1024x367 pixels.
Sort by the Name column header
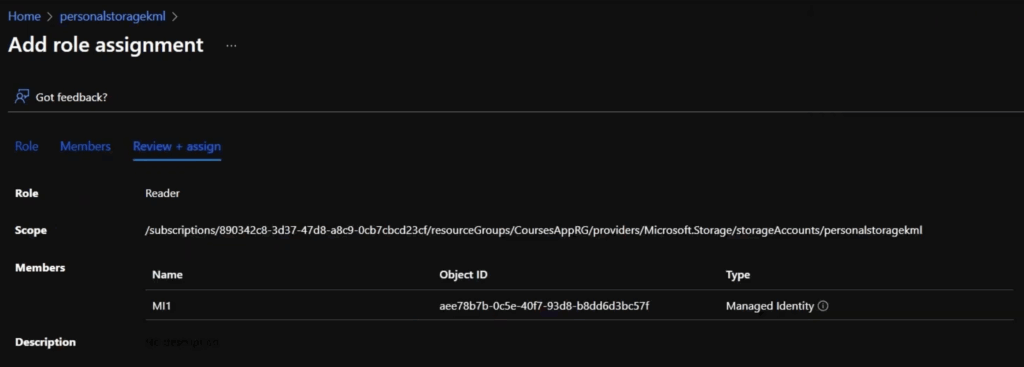click(167, 275)
